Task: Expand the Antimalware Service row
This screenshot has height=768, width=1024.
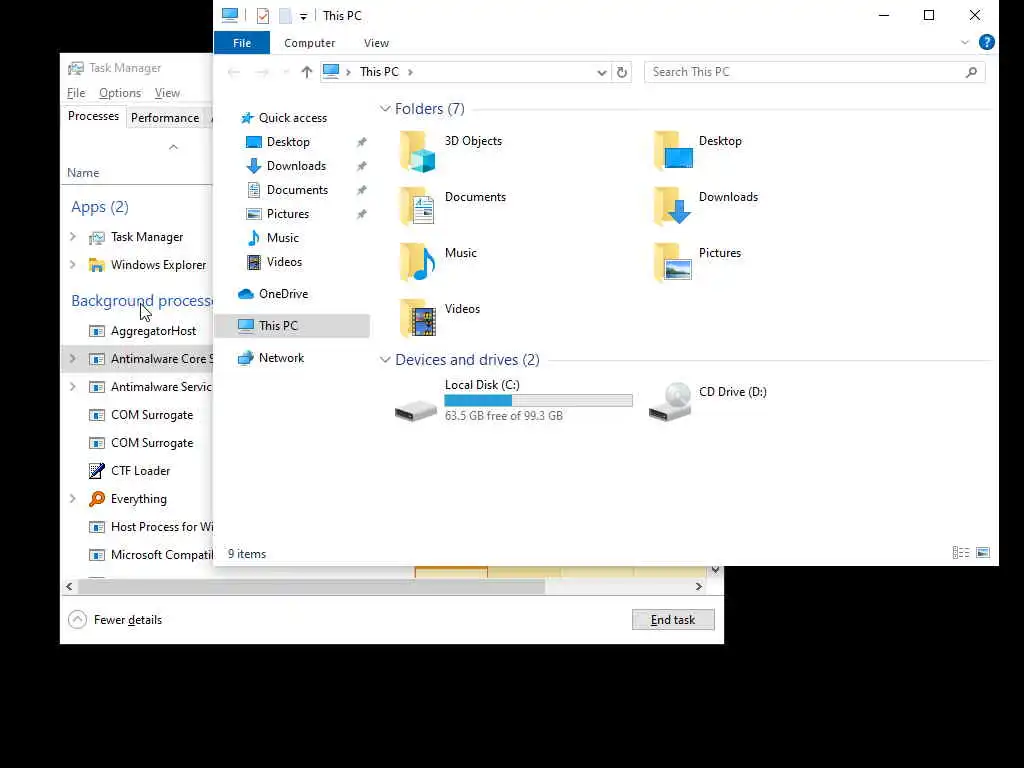Action: point(72,387)
